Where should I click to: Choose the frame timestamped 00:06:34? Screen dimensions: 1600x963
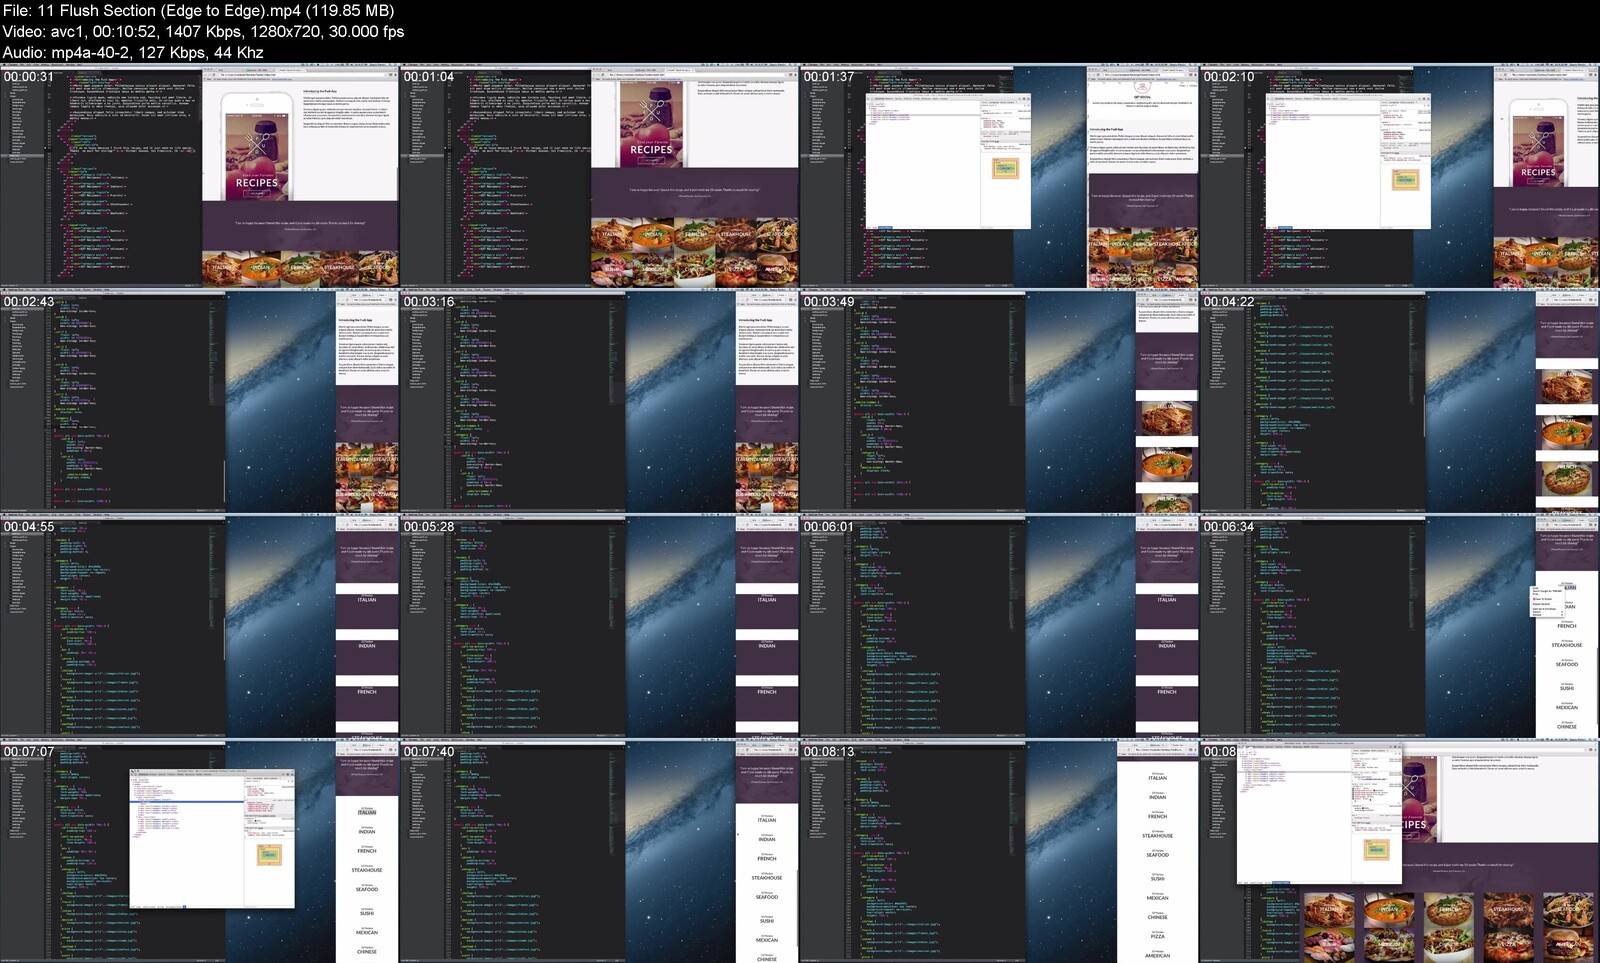[x=1400, y=626]
